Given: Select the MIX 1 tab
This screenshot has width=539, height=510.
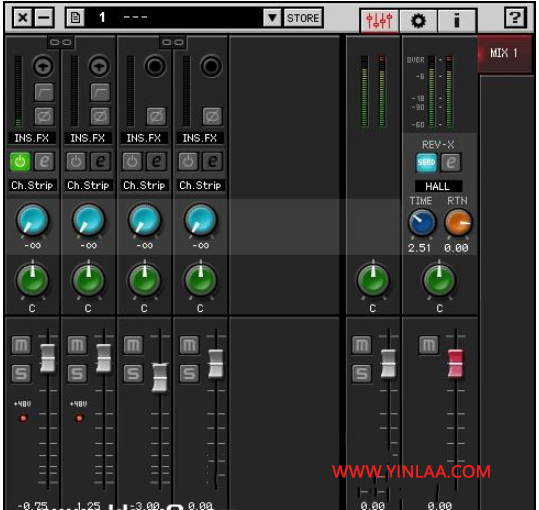Looking at the screenshot, I should (x=504, y=53).
